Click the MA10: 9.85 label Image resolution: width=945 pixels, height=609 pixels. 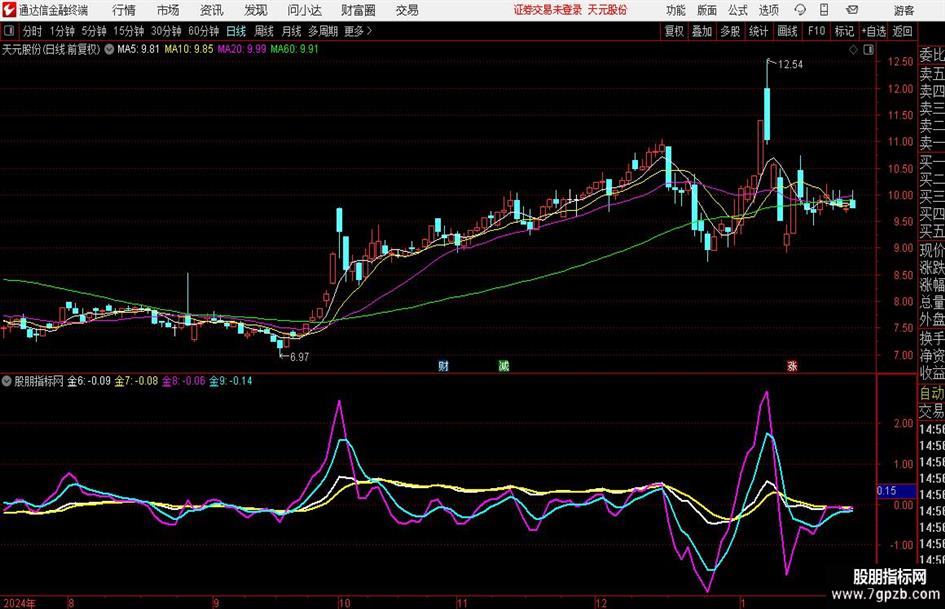189,49
